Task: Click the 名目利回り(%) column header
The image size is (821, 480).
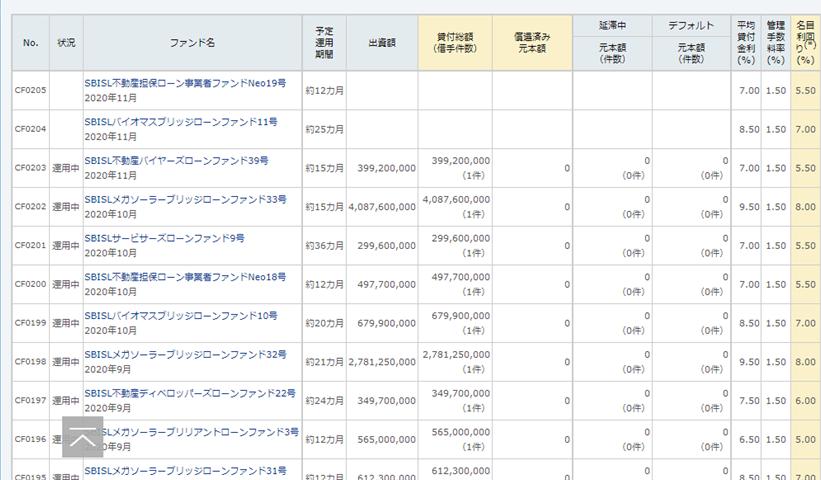Action: click(806, 43)
